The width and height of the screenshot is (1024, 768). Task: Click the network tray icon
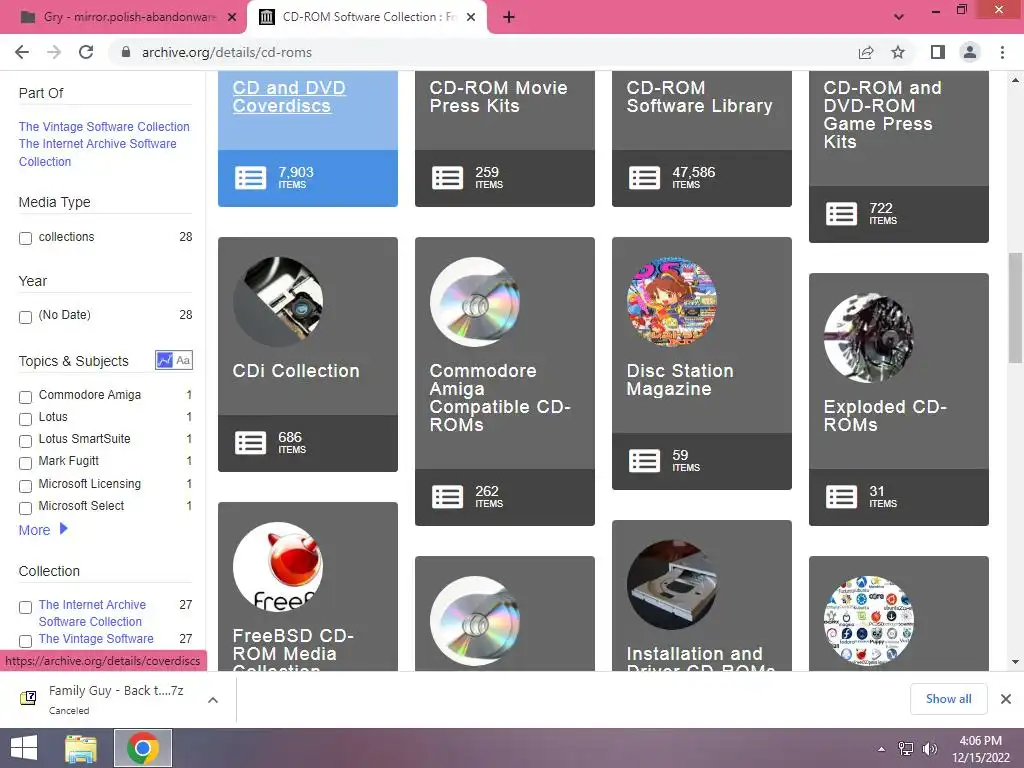pos(906,749)
